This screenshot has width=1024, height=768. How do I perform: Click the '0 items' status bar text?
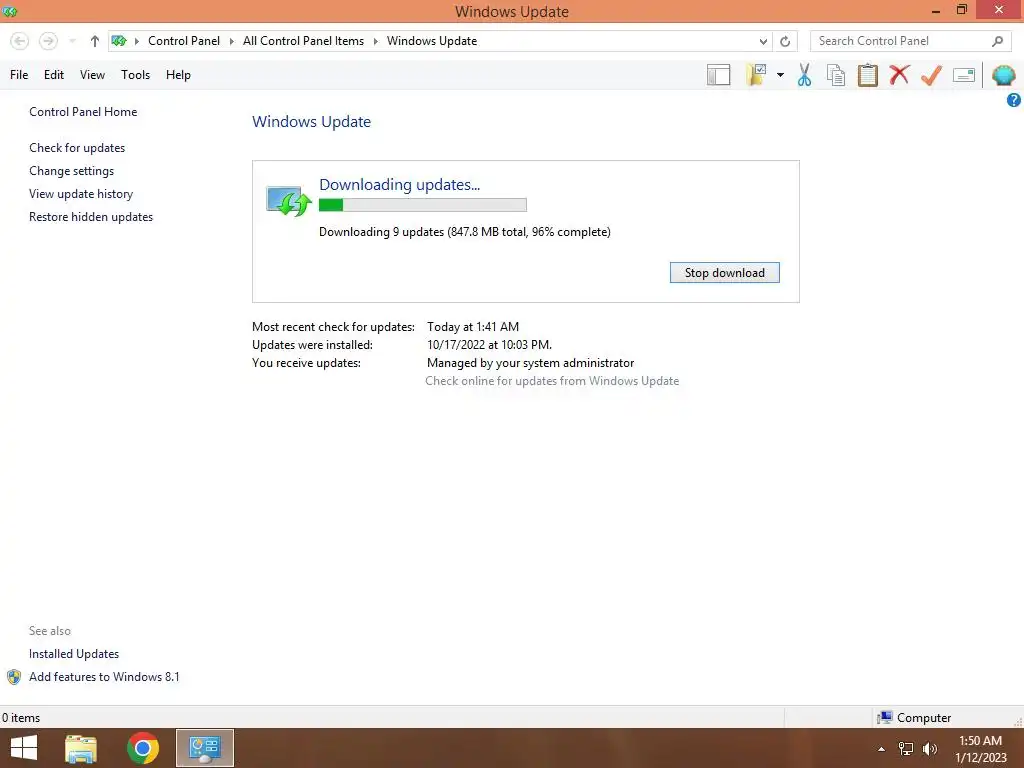[21, 718]
